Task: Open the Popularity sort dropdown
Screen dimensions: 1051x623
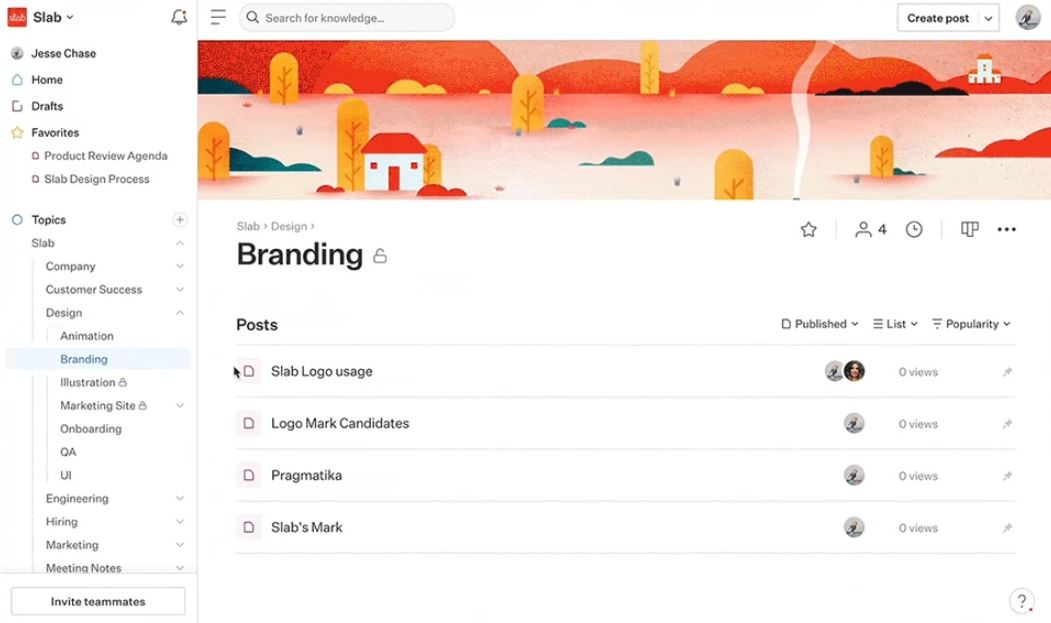Action: 971,324
